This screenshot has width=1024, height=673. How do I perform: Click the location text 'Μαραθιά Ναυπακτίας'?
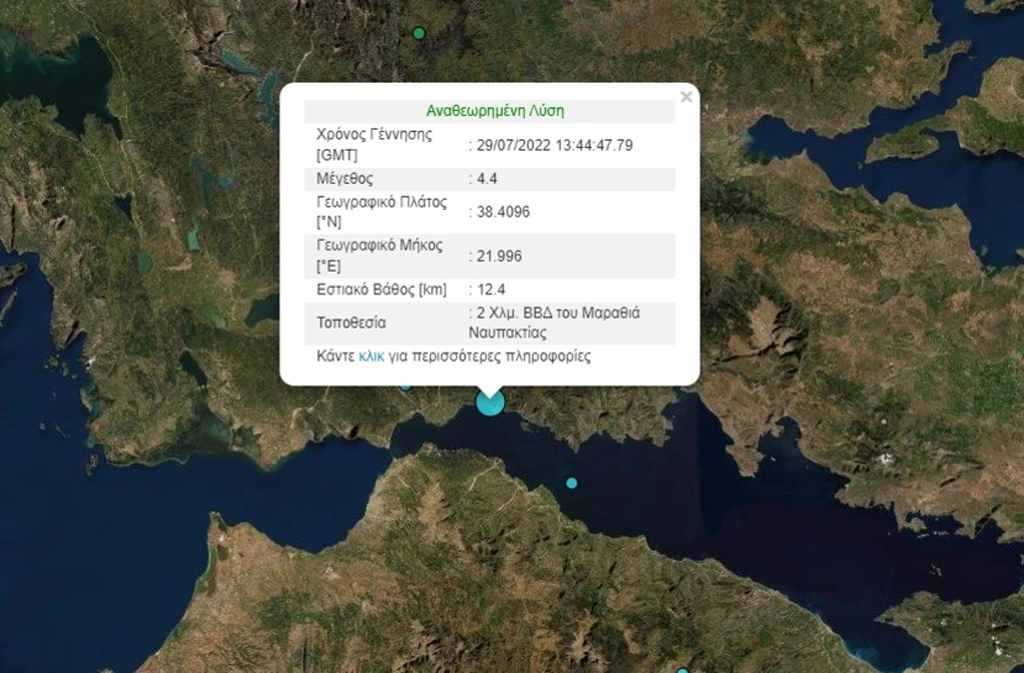click(554, 323)
